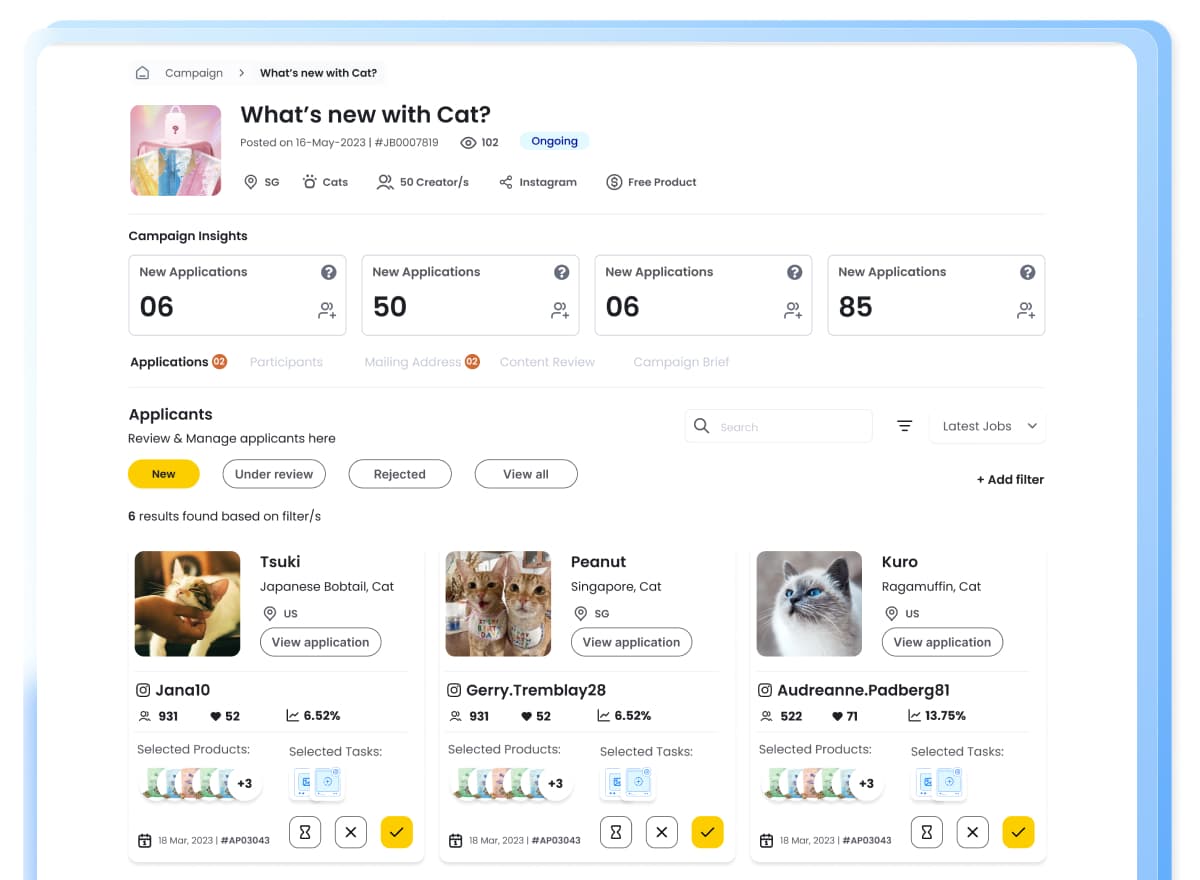Click the calendar icon on Tsuki's application card
The width and height of the screenshot is (1200, 880).
pyautogui.click(x=144, y=839)
